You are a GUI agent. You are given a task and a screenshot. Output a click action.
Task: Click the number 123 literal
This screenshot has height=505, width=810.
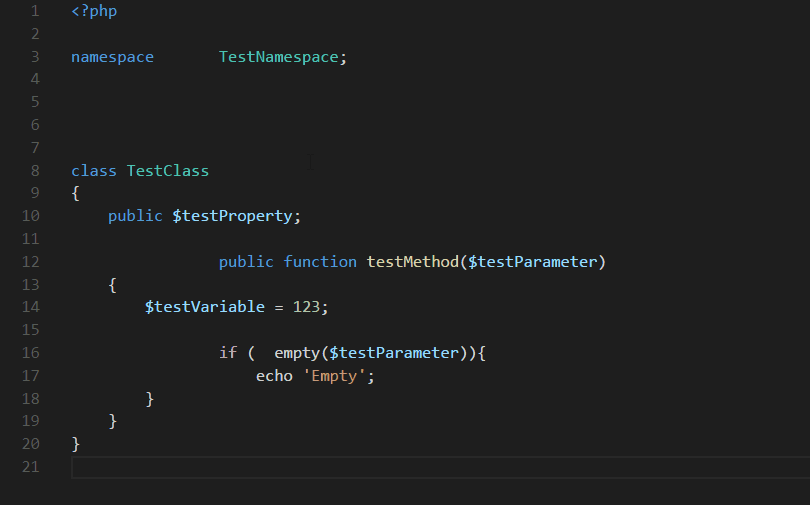click(306, 307)
